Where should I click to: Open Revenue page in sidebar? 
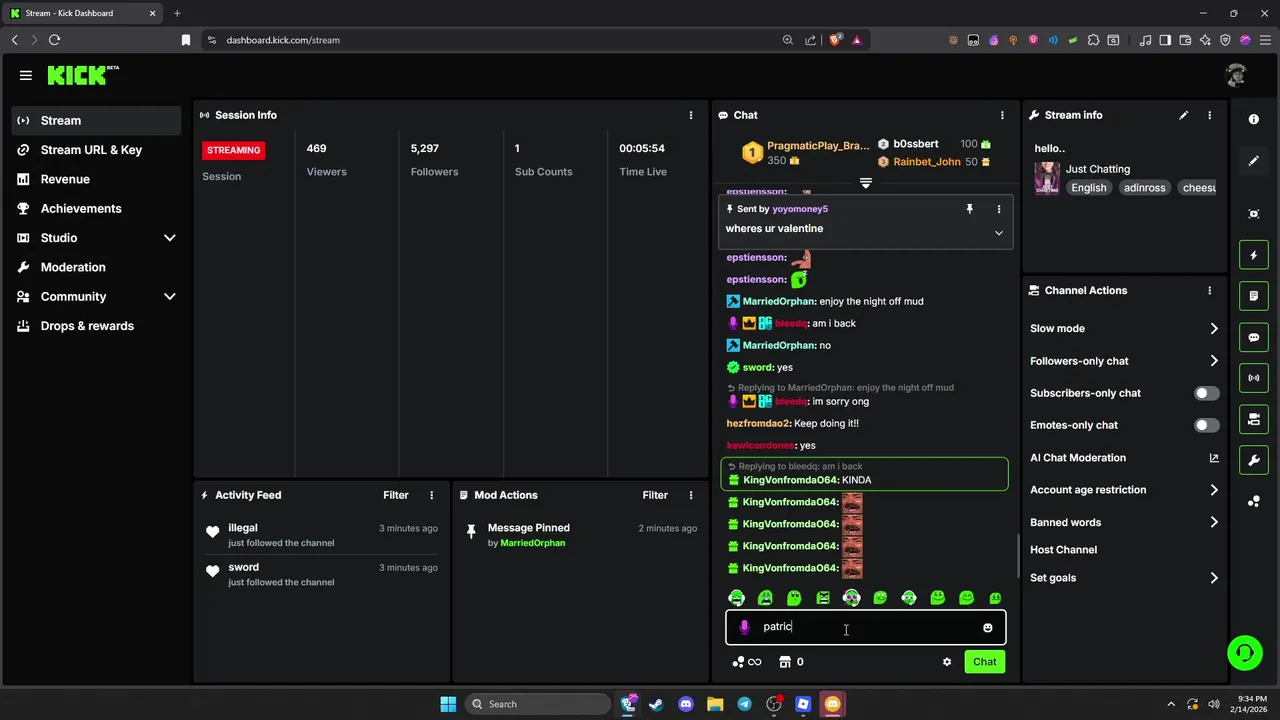(96, 179)
